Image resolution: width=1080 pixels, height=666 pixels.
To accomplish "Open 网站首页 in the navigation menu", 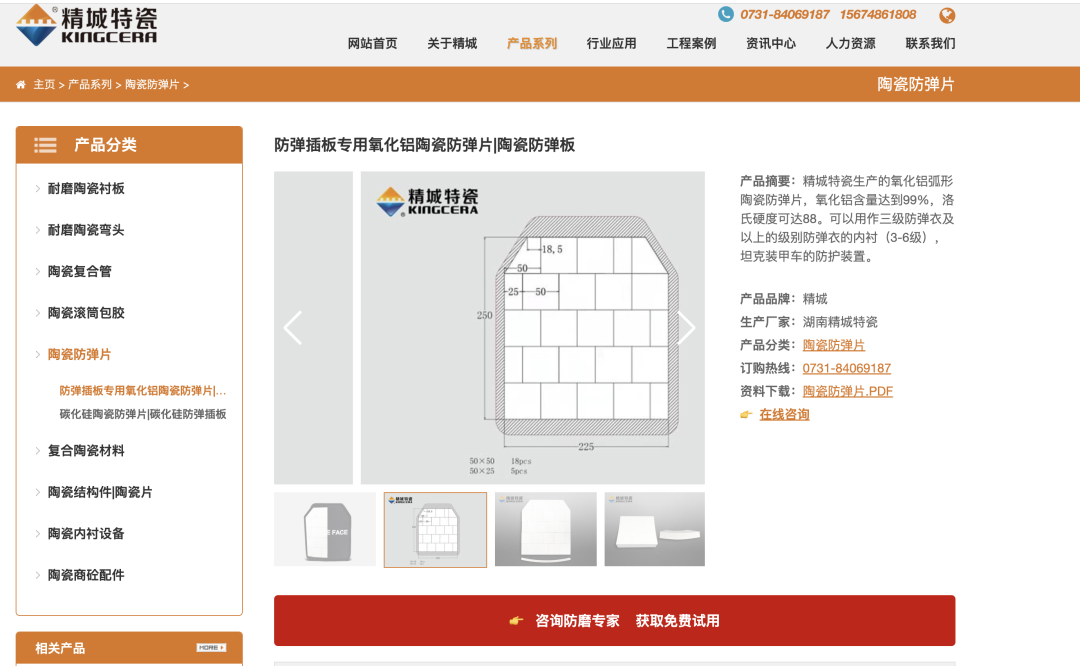I will pyautogui.click(x=373, y=43).
